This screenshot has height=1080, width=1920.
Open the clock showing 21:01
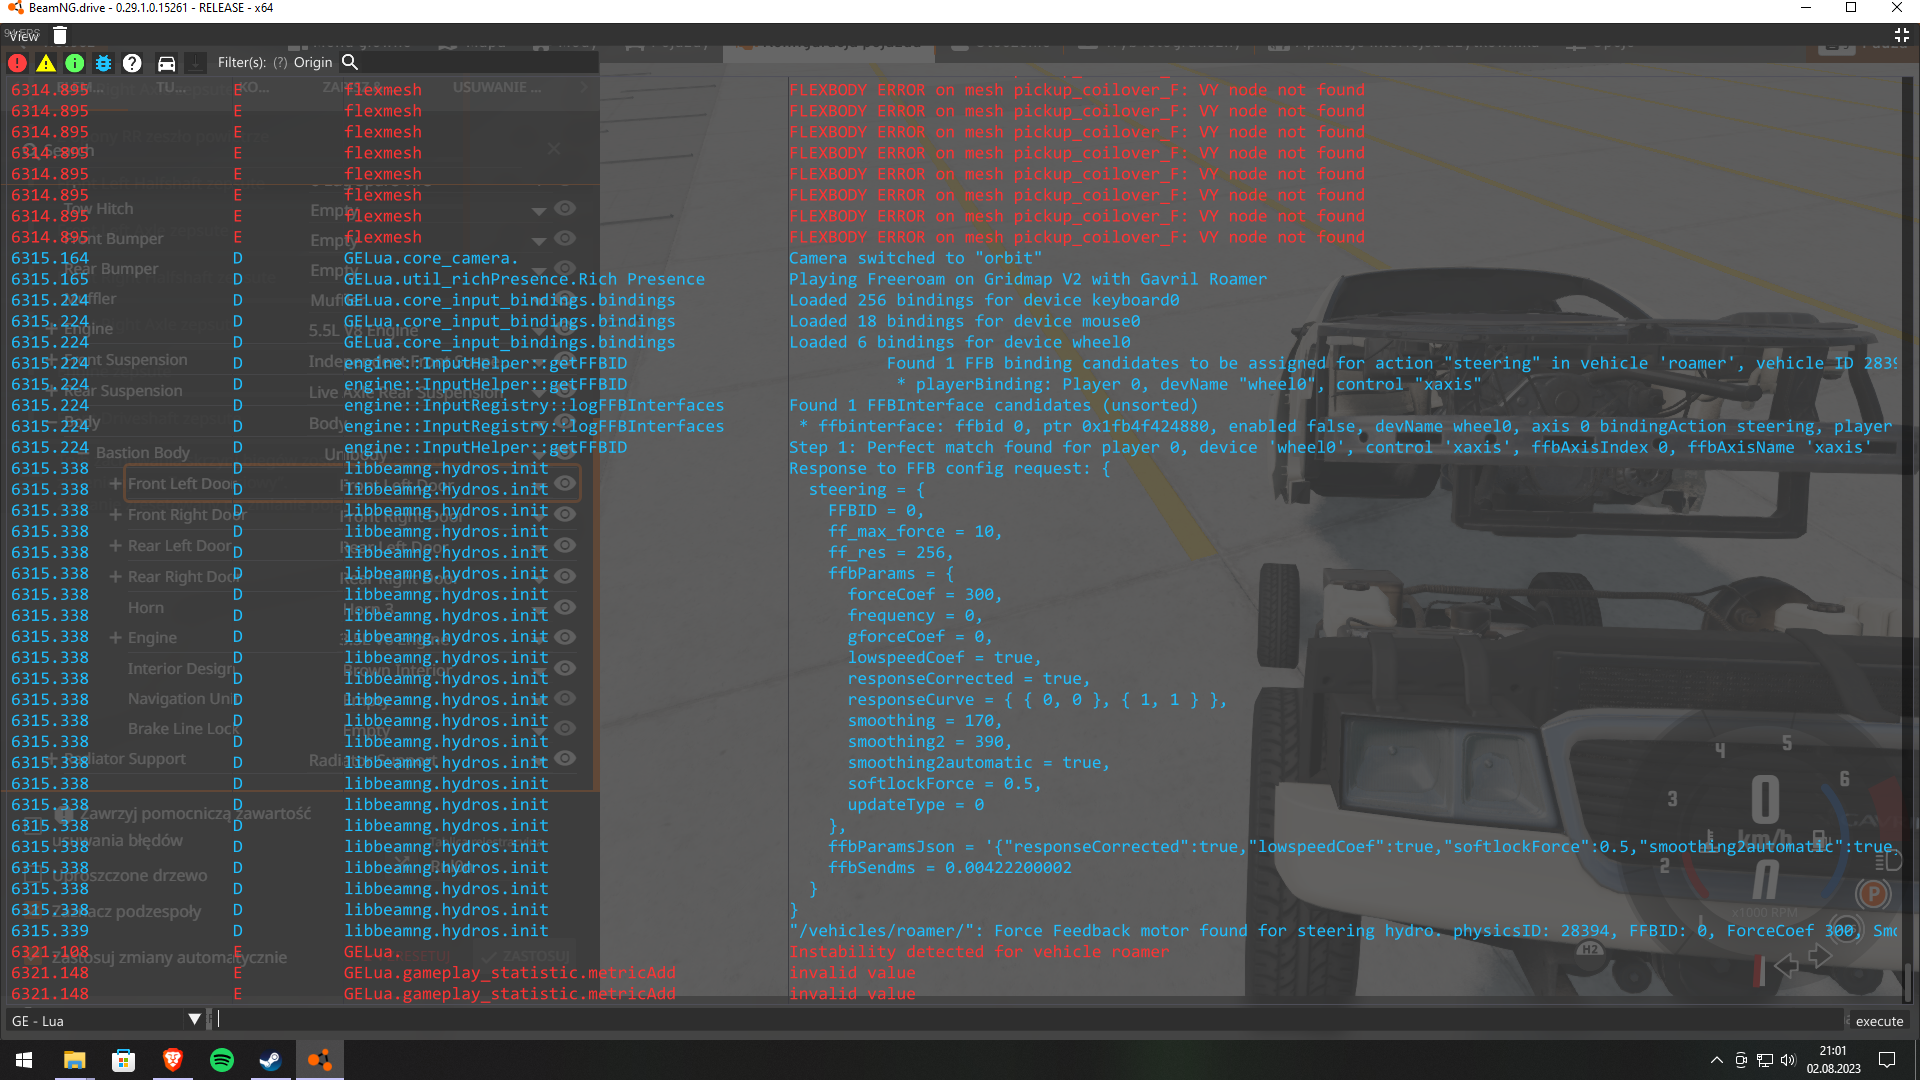(1833, 1060)
